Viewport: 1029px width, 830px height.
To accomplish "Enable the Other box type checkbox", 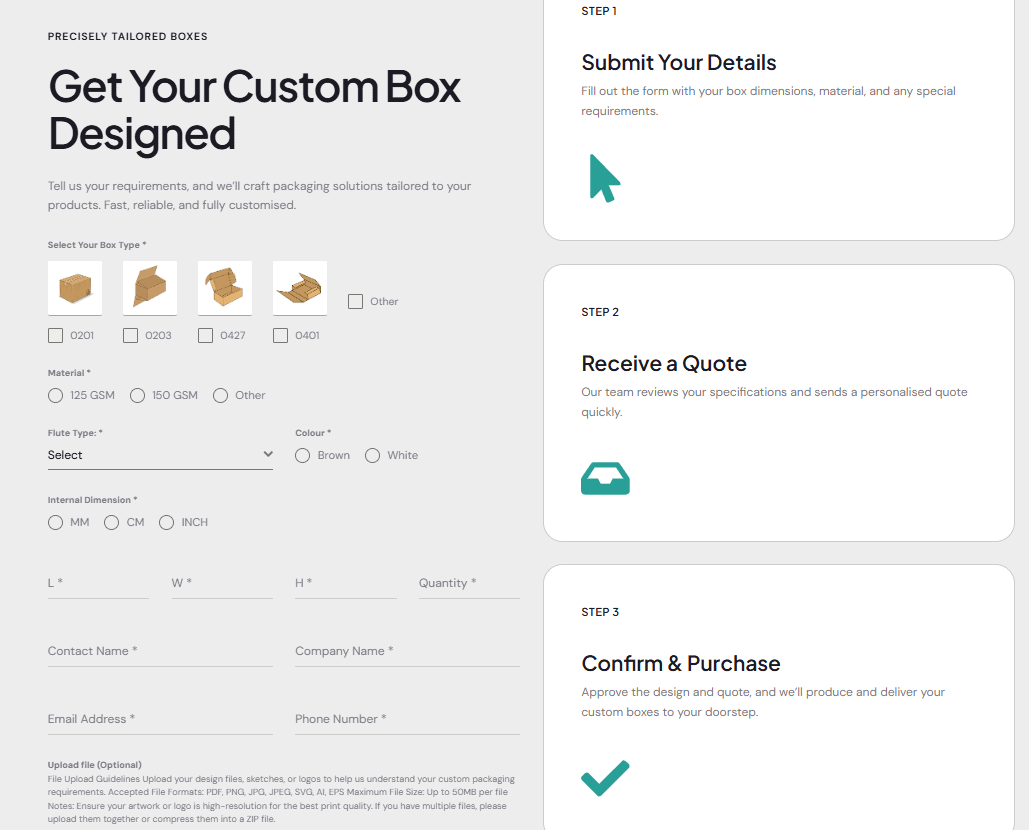I will click(x=356, y=300).
